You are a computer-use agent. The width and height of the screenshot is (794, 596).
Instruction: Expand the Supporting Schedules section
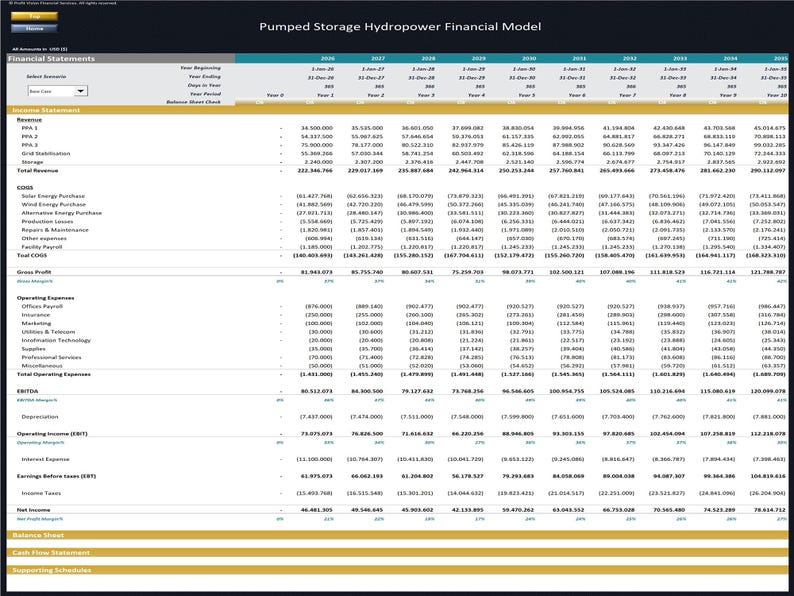pyautogui.click(x=397, y=570)
